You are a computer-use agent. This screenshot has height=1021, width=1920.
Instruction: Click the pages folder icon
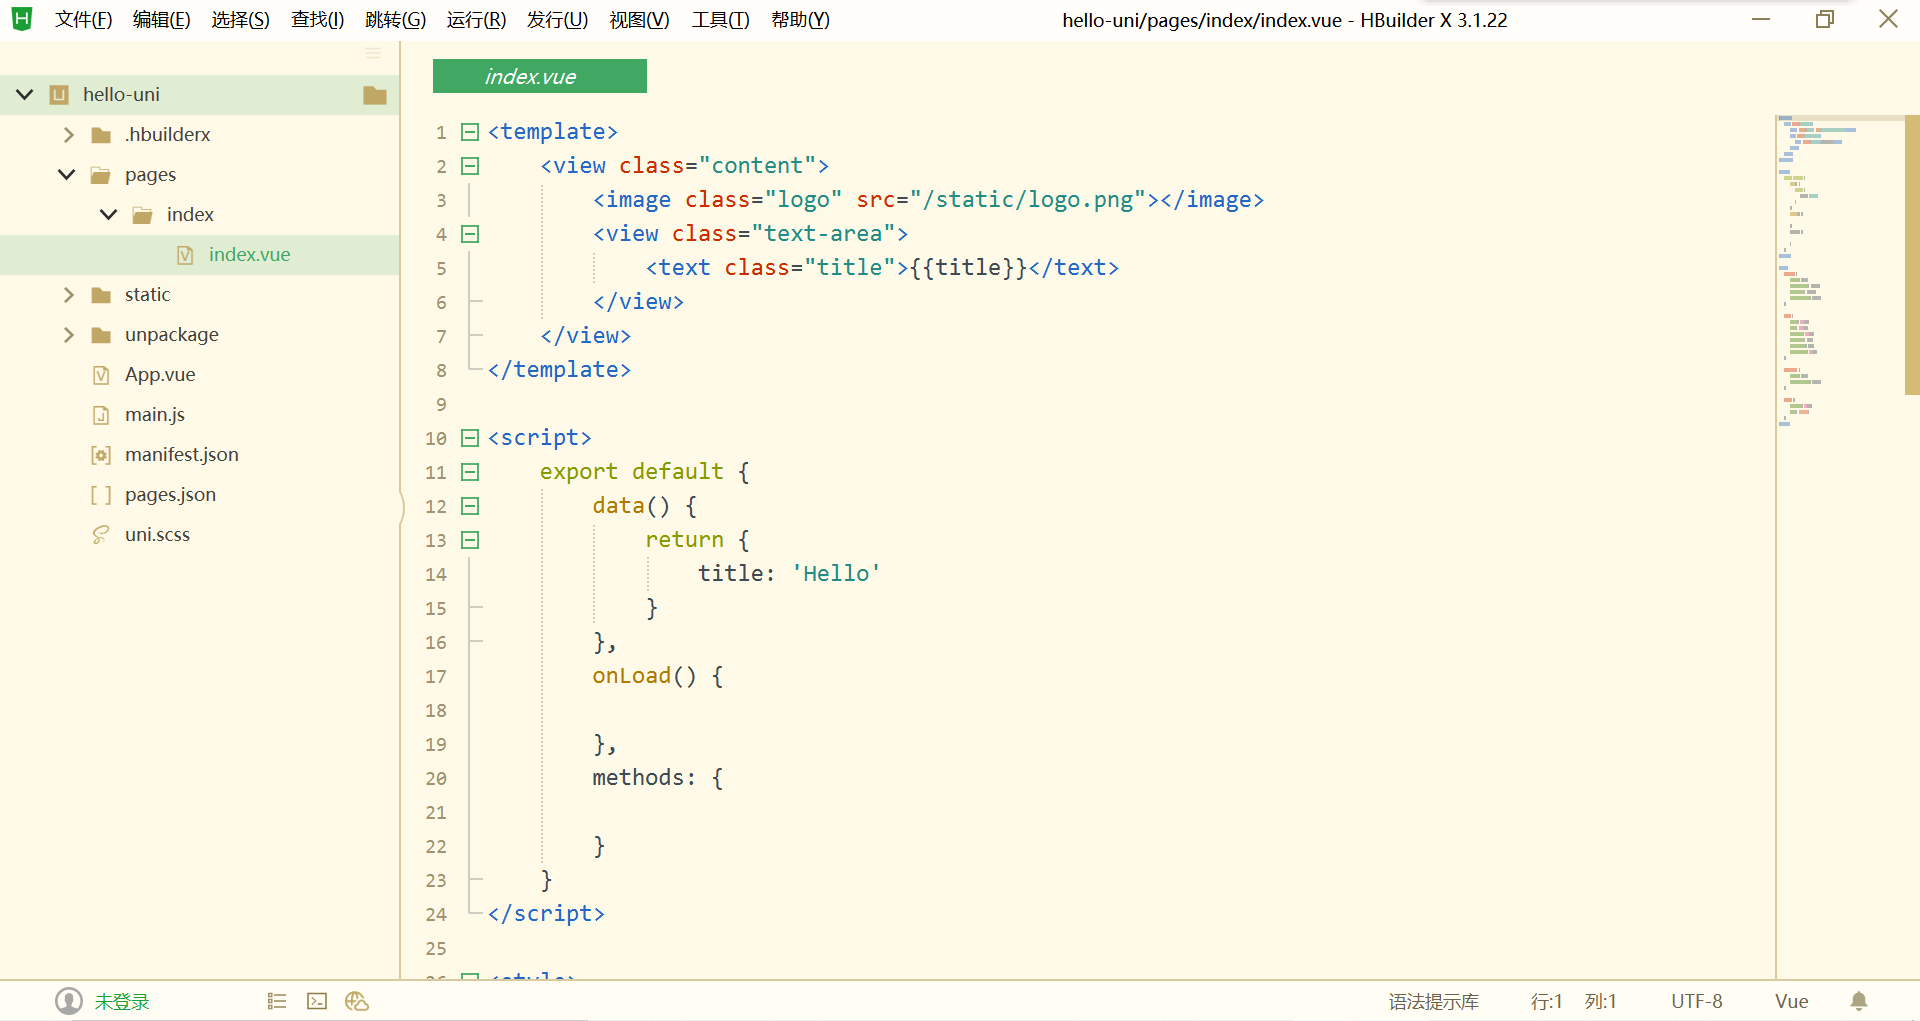click(x=101, y=175)
